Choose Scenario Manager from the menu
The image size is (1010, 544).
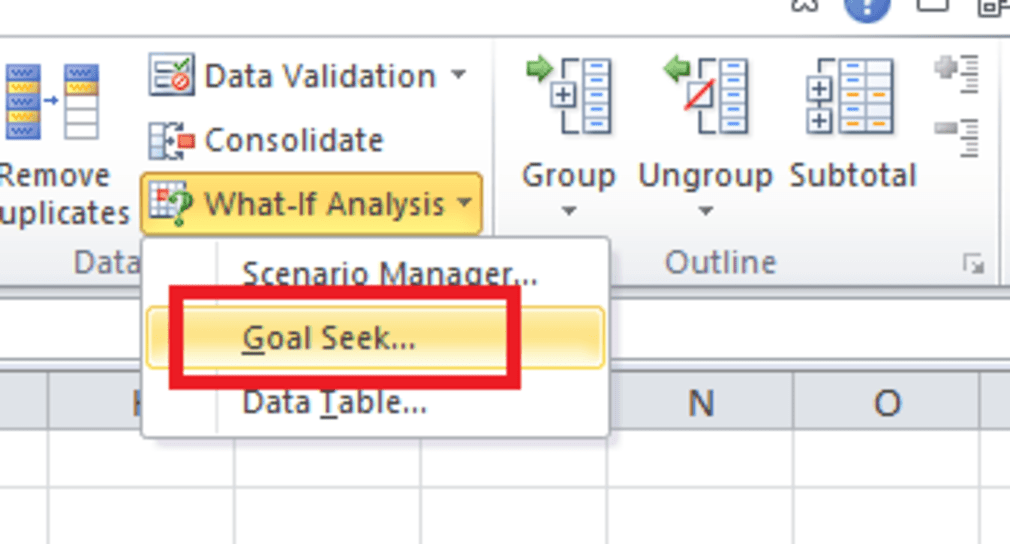pyautogui.click(x=390, y=274)
